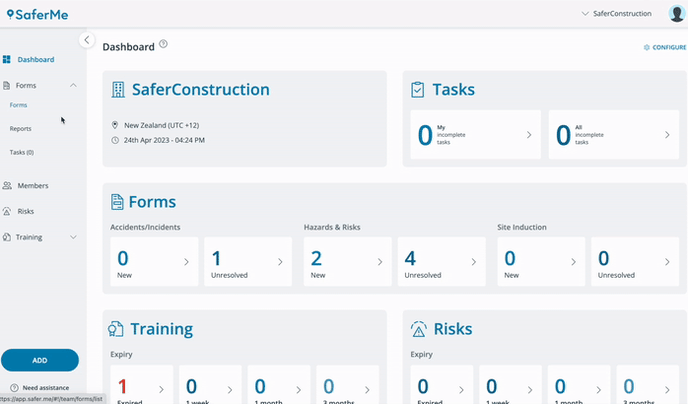The width and height of the screenshot is (688, 404).
Task: Click the Dashboard grid icon in sidebar
Action: coord(7,59)
